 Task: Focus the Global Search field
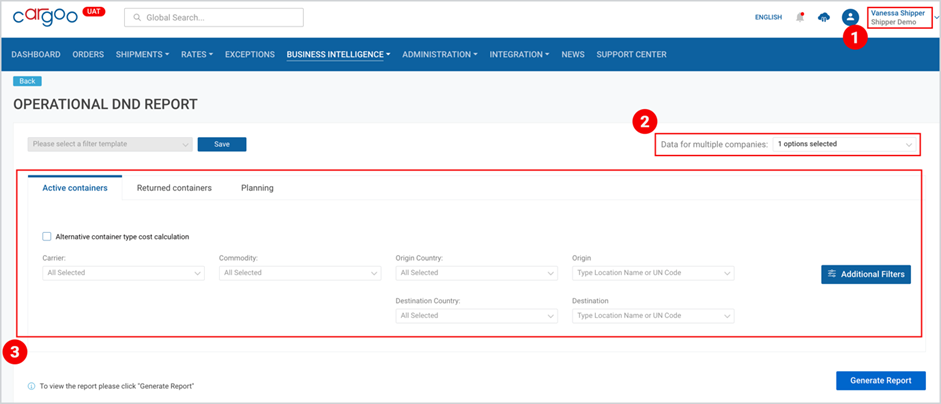[214, 18]
